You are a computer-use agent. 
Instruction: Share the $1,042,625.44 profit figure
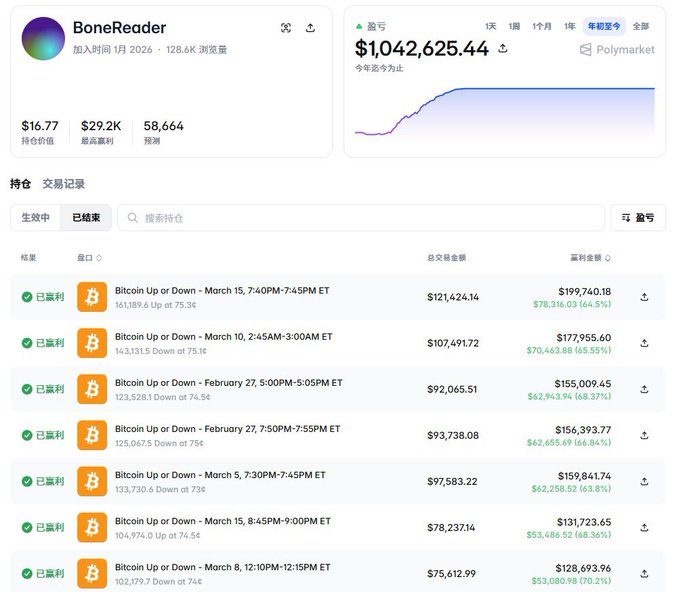point(503,48)
